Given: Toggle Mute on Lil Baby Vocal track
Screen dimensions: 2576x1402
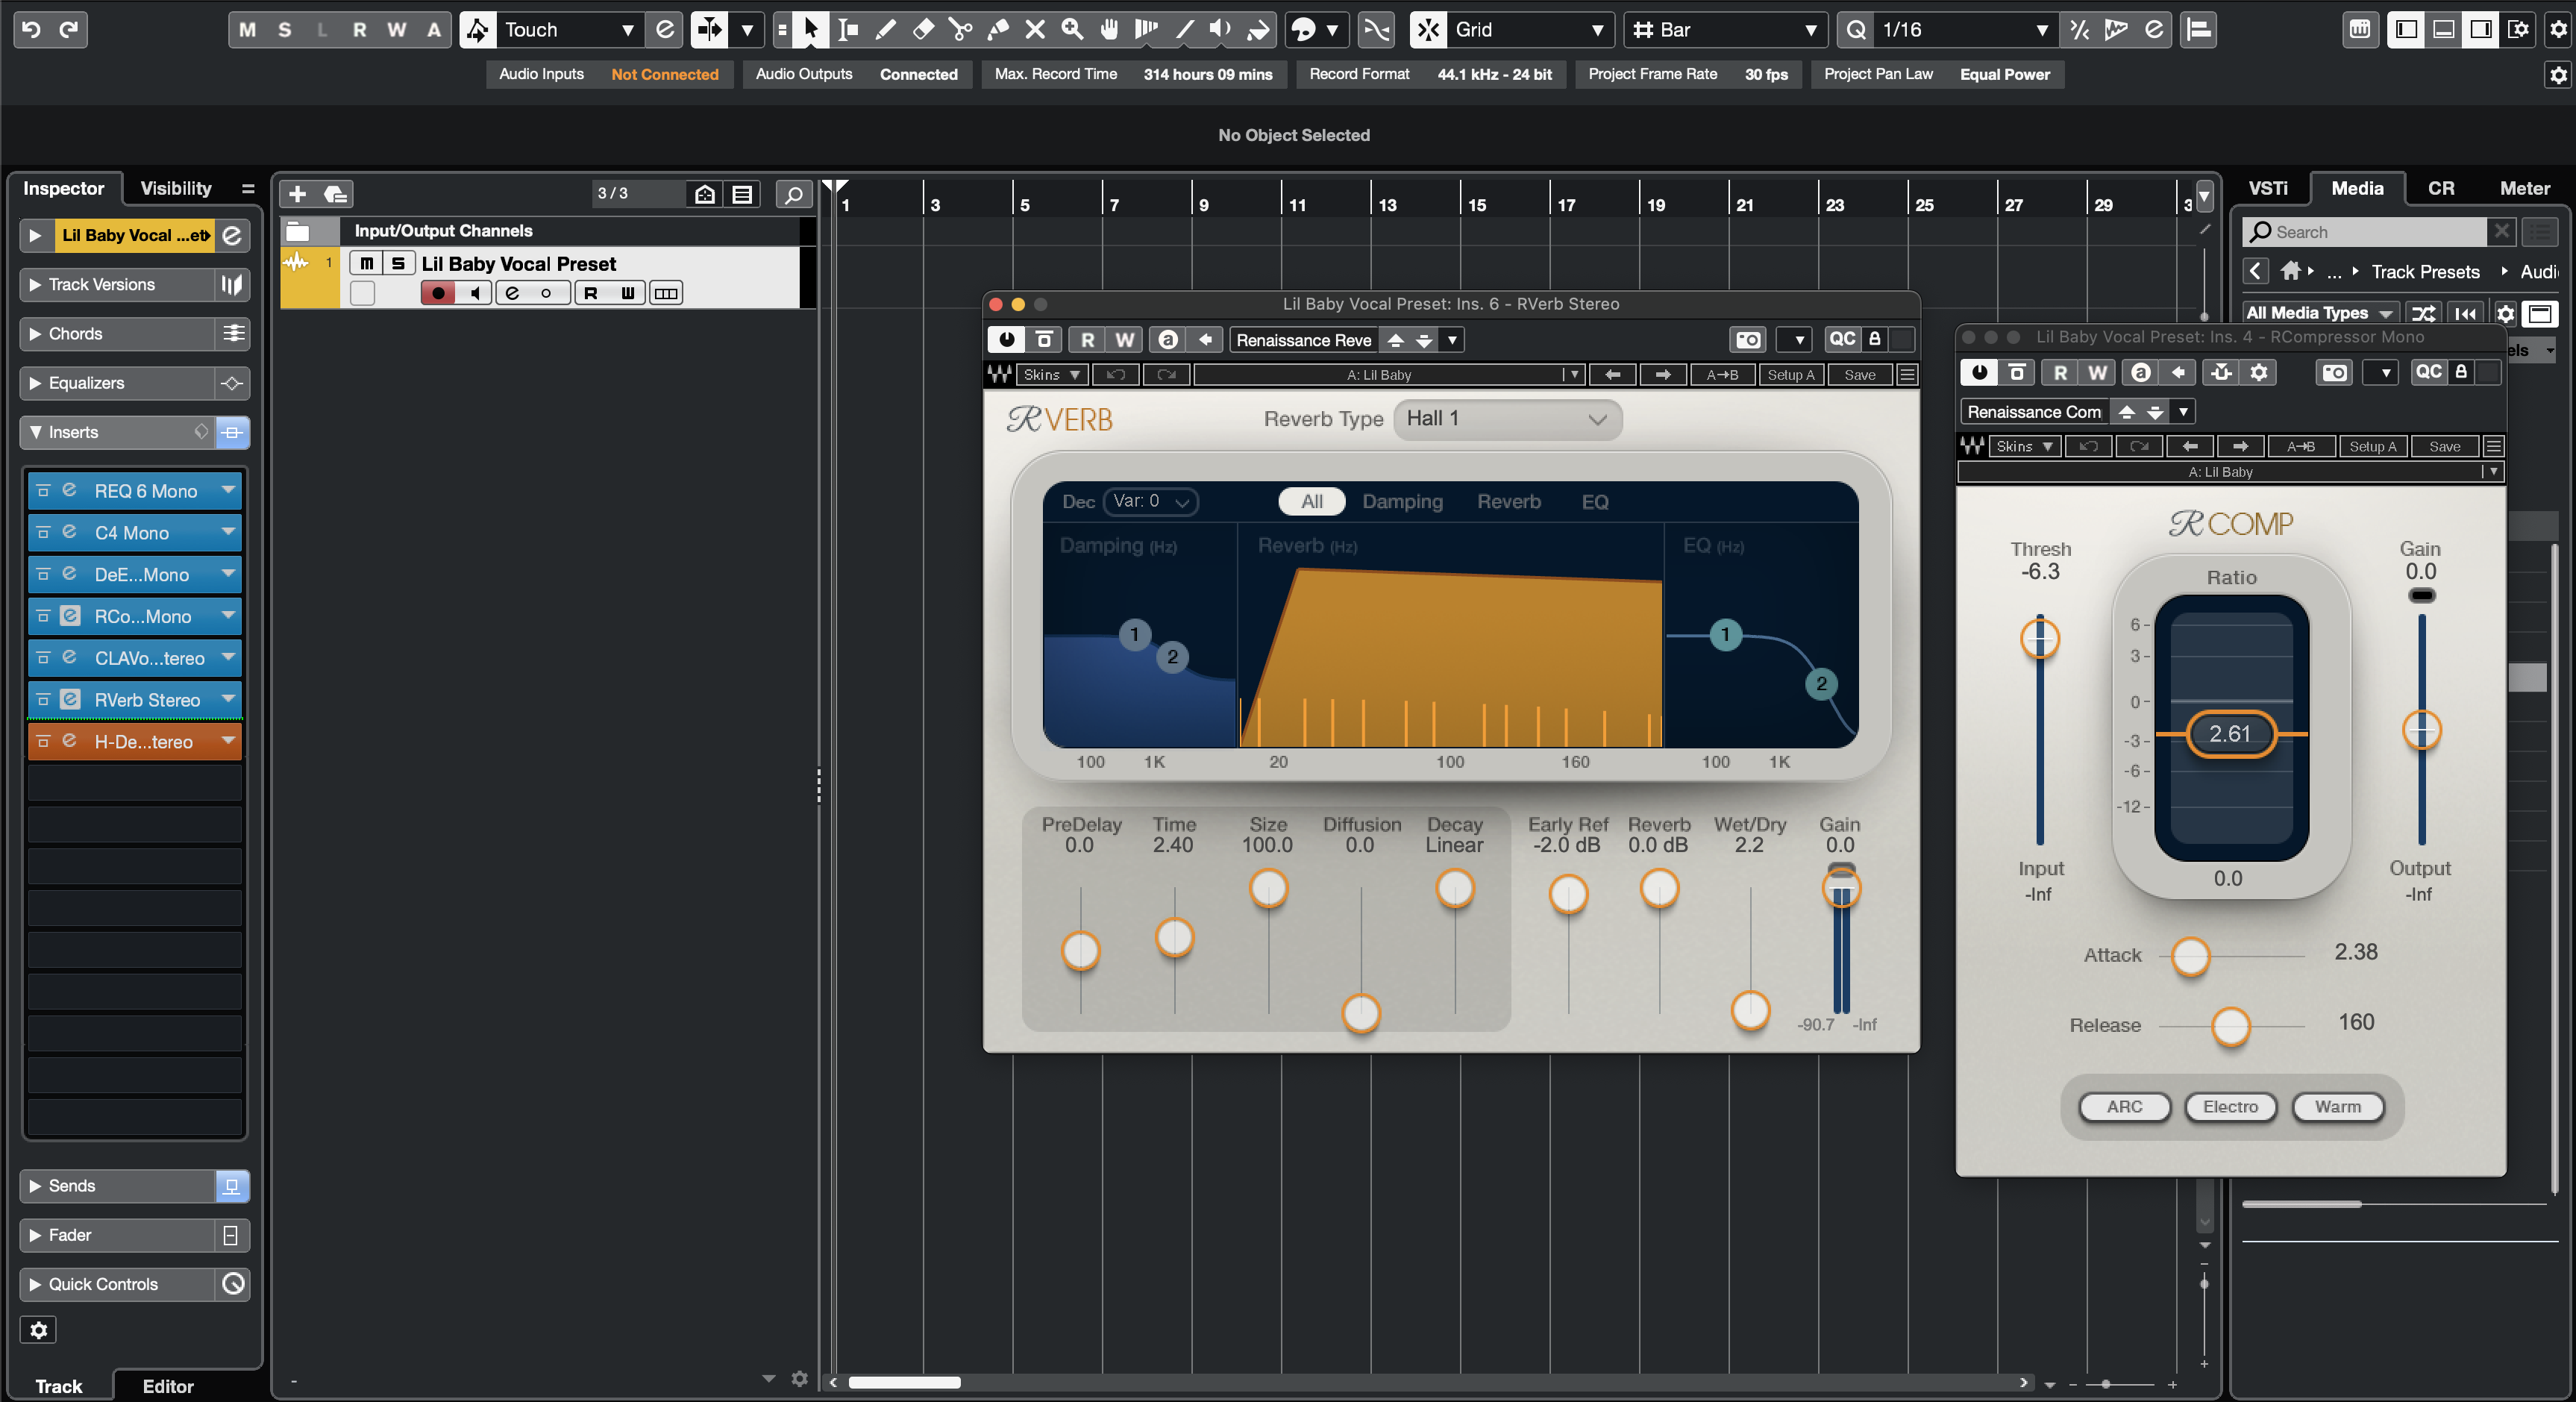Looking at the screenshot, I should click(x=367, y=264).
